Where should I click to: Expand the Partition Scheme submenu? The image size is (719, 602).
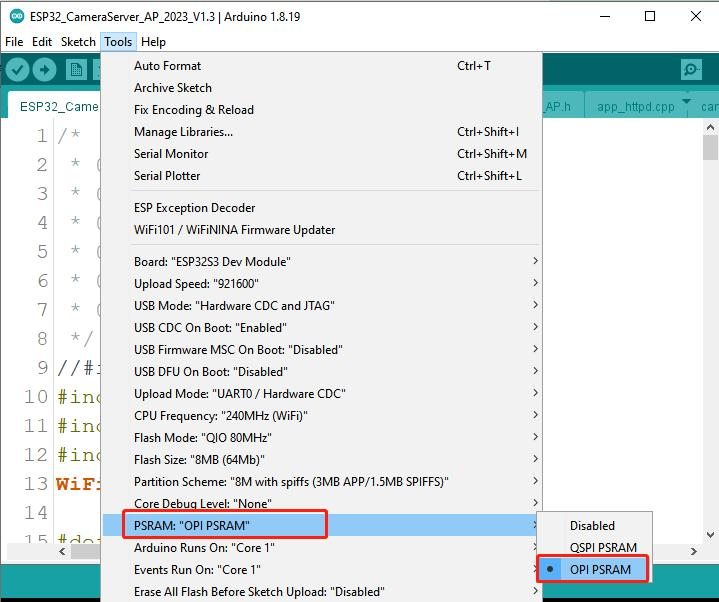321,481
